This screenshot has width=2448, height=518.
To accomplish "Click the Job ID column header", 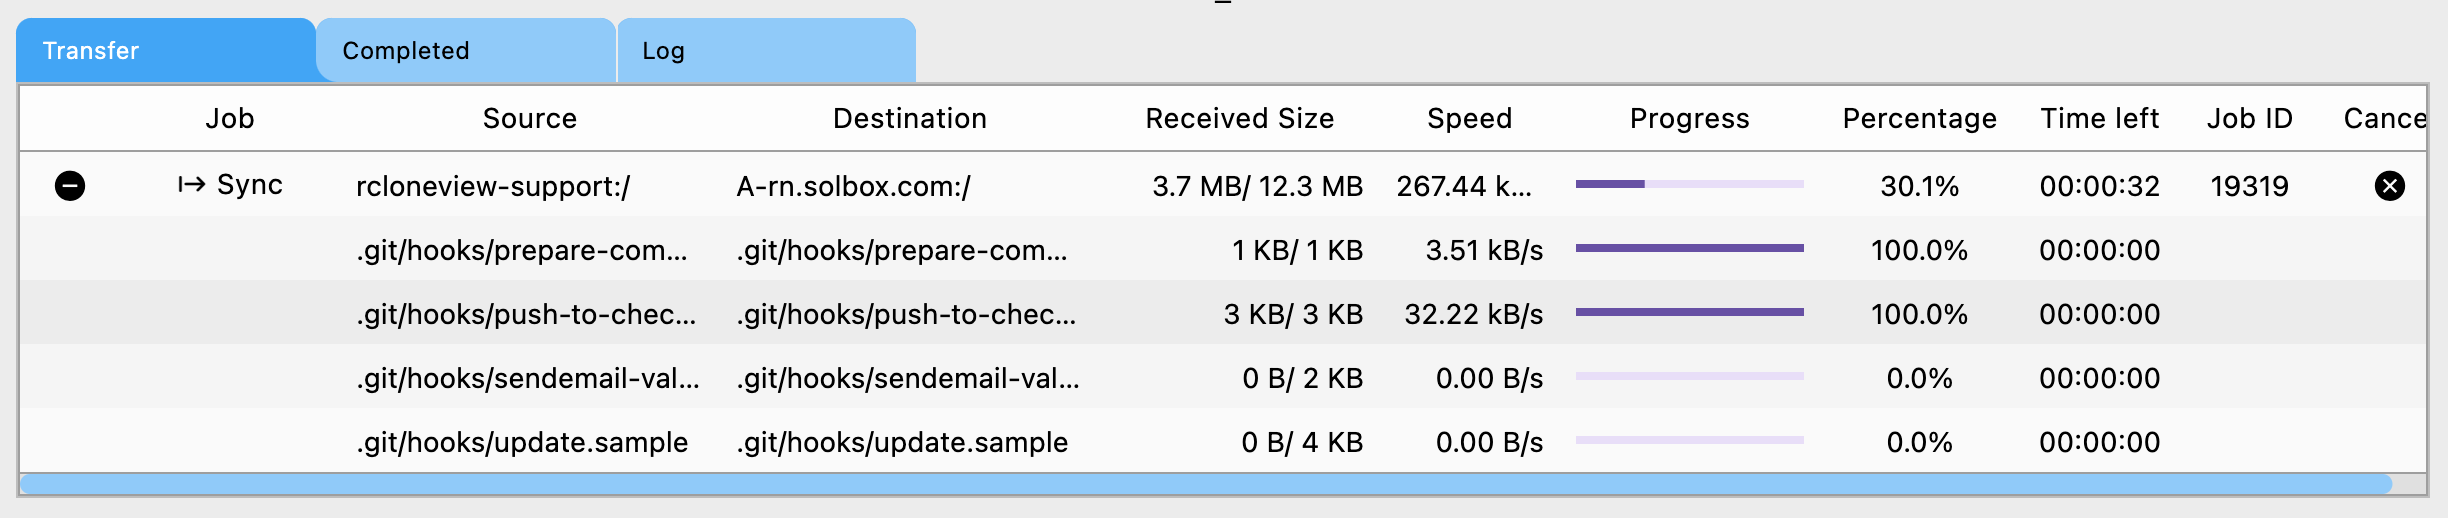I will (x=2249, y=119).
